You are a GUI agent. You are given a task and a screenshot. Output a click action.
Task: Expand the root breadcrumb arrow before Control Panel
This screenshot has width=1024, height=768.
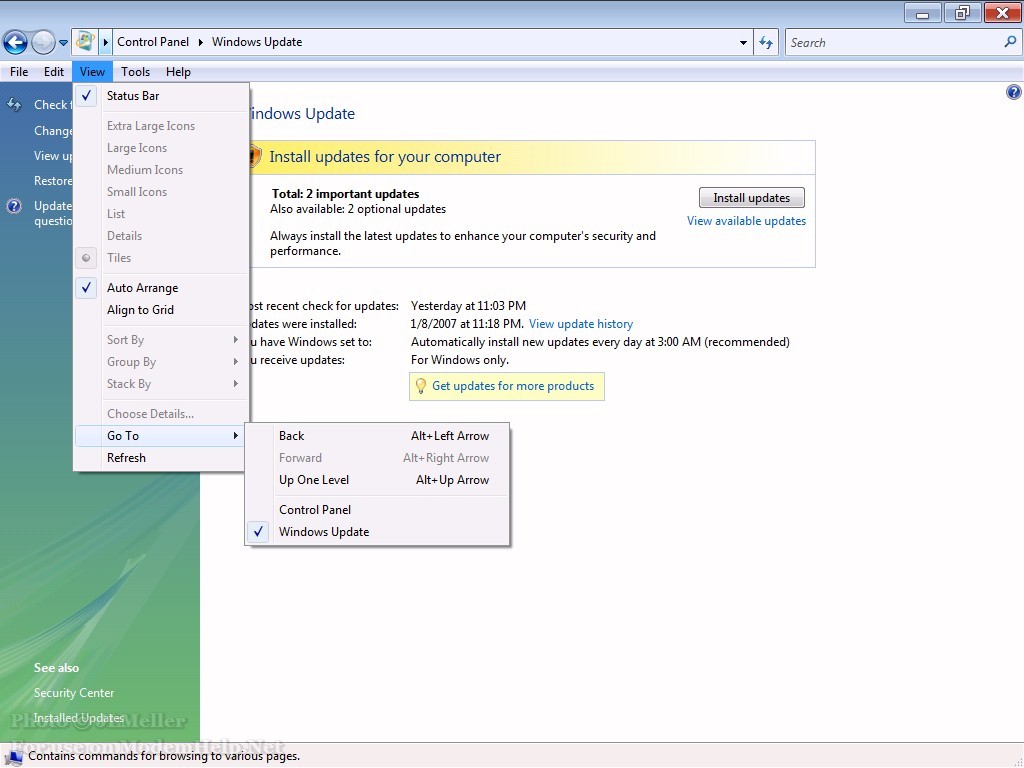coord(105,42)
